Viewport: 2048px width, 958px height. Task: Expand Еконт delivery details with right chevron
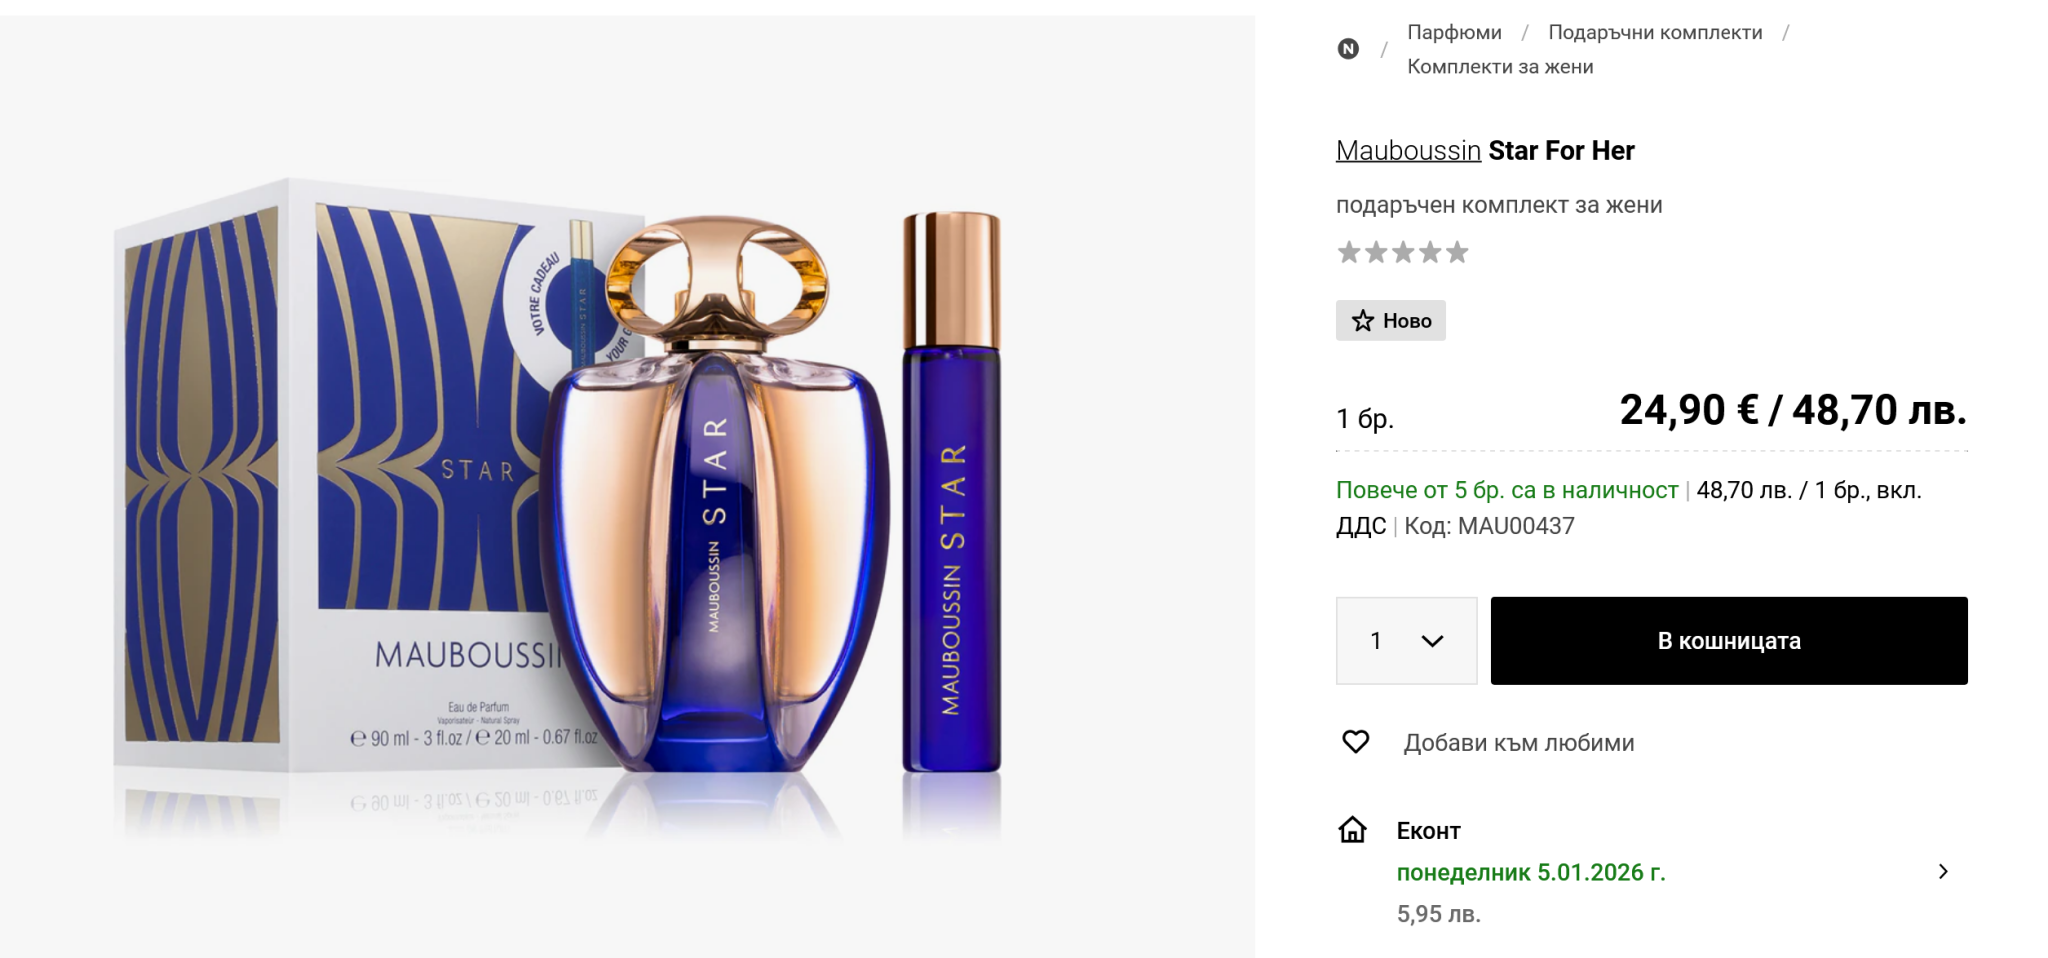click(1942, 872)
